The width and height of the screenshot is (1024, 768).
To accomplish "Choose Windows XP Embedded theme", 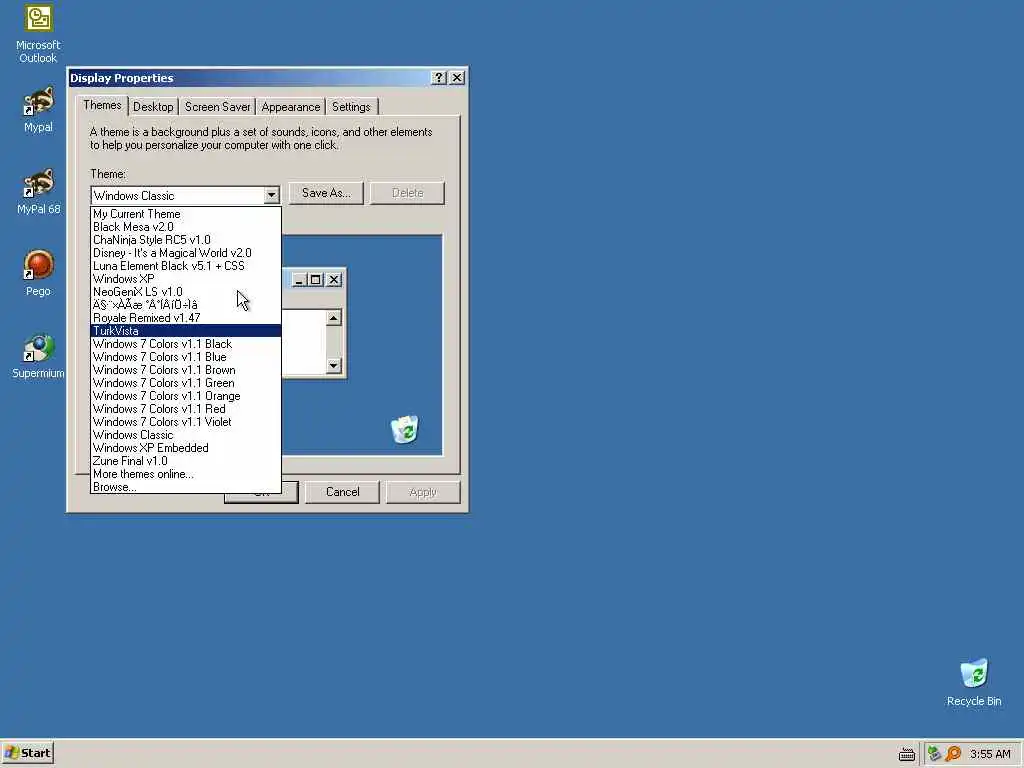I will pos(185,448).
